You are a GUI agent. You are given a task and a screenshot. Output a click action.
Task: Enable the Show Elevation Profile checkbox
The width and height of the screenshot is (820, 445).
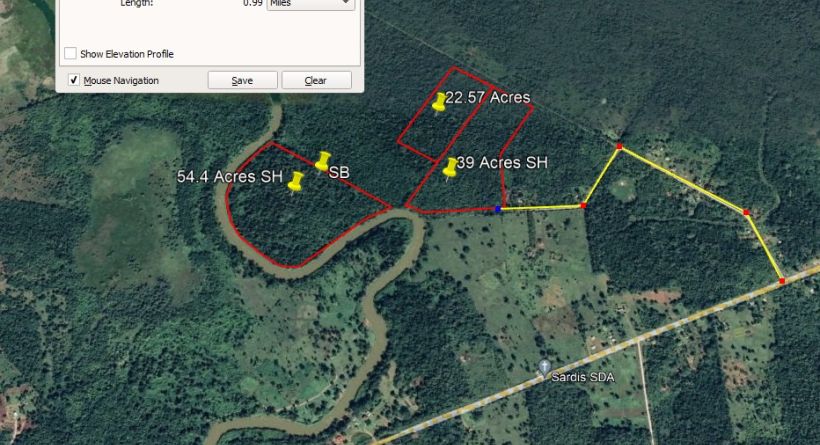[70, 53]
